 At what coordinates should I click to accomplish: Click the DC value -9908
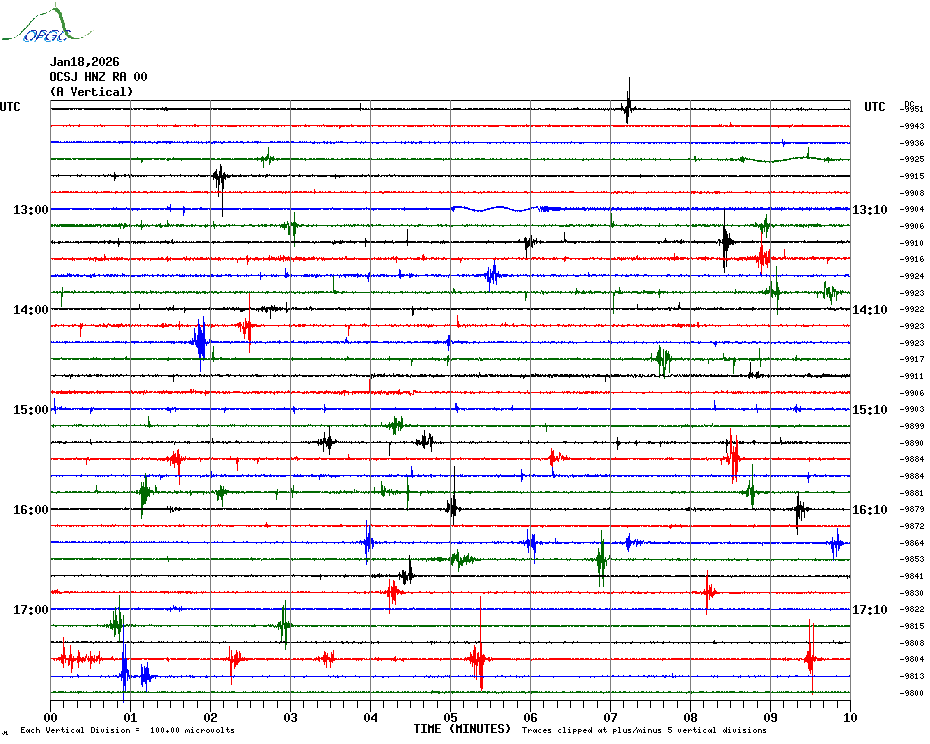(912, 193)
